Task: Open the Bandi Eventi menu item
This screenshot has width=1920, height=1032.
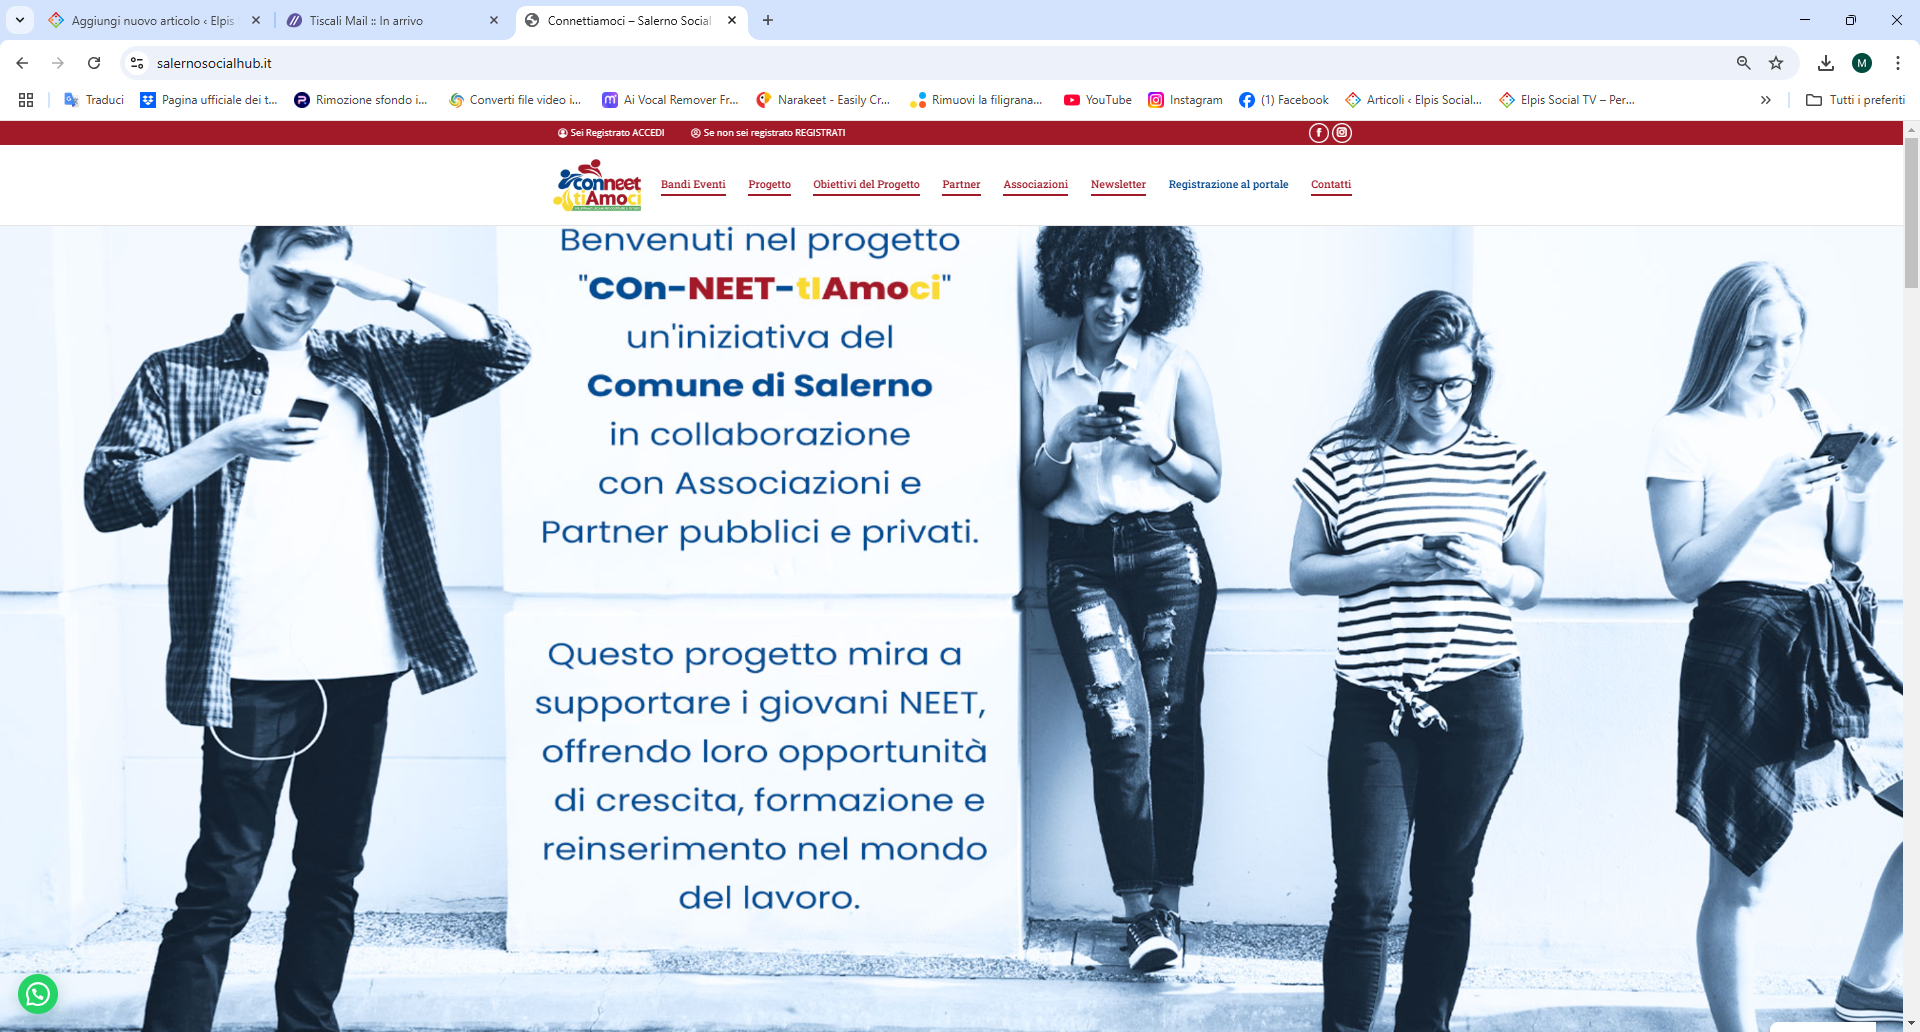Action: pyautogui.click(x=693, y=185)
